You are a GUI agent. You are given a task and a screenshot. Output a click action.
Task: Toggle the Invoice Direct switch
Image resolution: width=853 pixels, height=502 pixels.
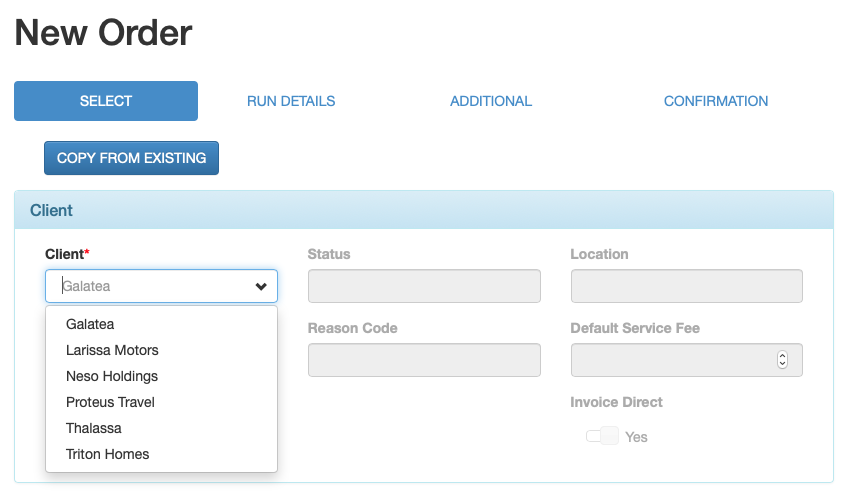(x=602, y=436)
